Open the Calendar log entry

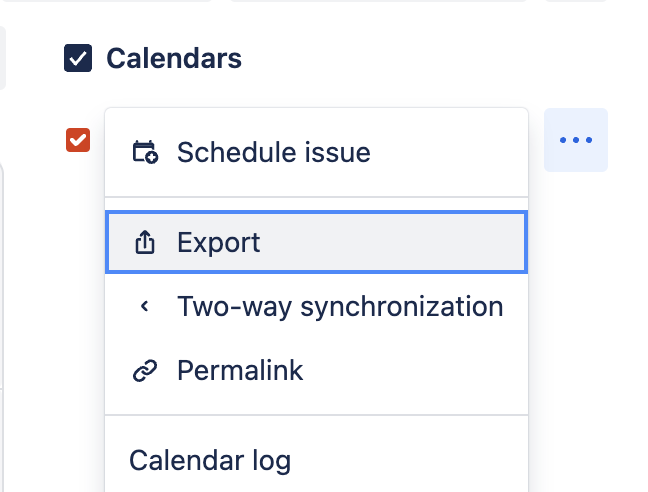pos(210,461)
